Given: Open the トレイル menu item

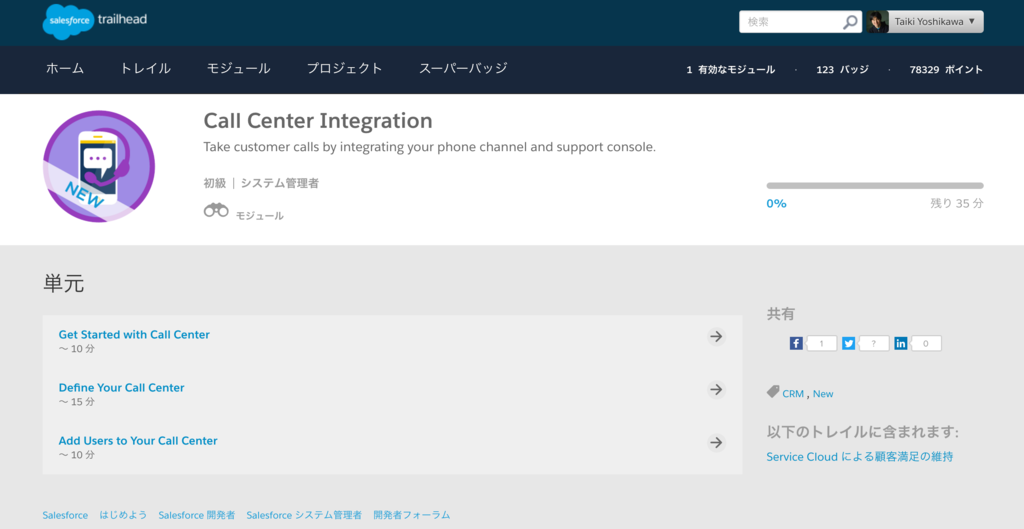Looking at the screenshot, I should point(145,69).
